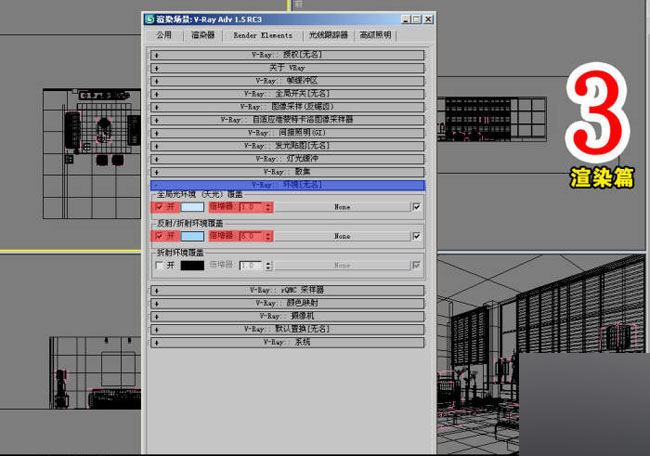
Task: Collapse the highlighted V-Ray 环境[无名] rollout
Action: (x=287, y=185)
